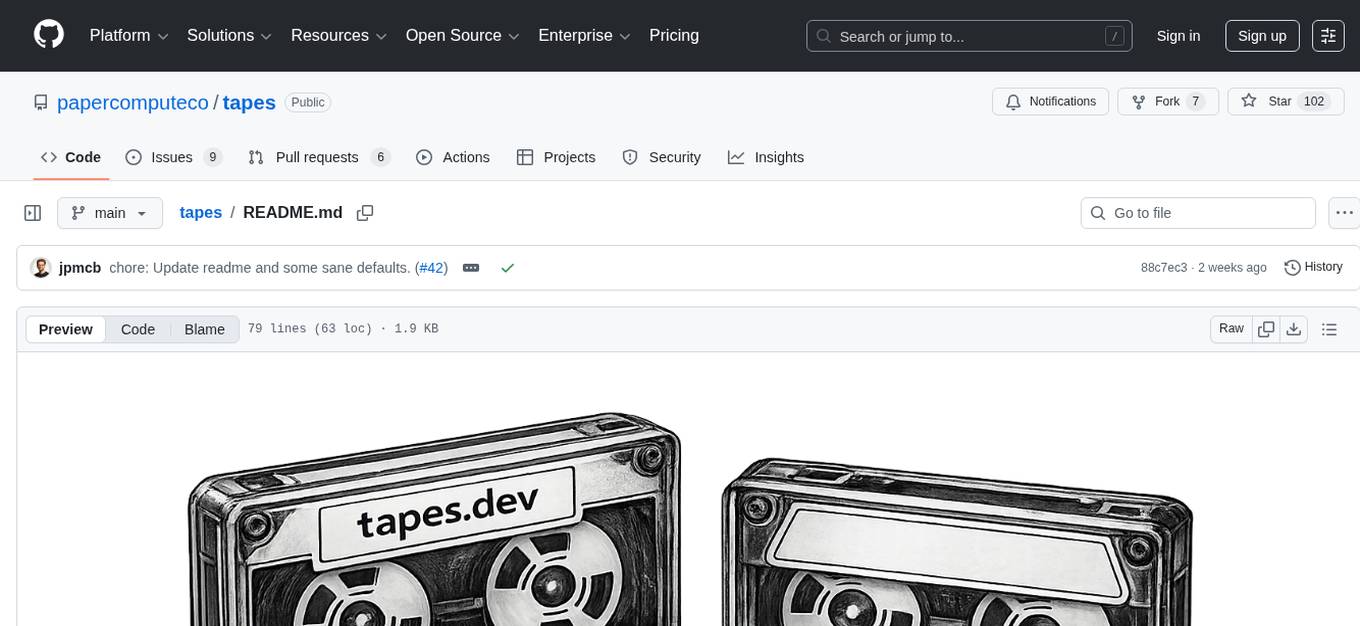
Task: Open the README outline panel
Action: click(x=1330, y=328)
